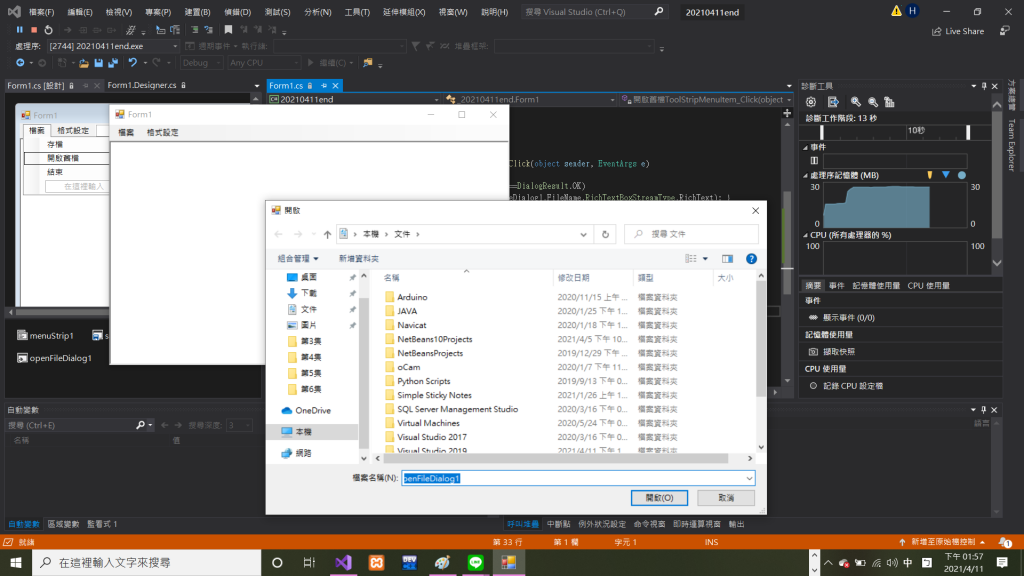Image resolution: width=1024 pixels, height=576 pixels.
Task: Open file with toolbar folder icon
Action: point(84,63)
